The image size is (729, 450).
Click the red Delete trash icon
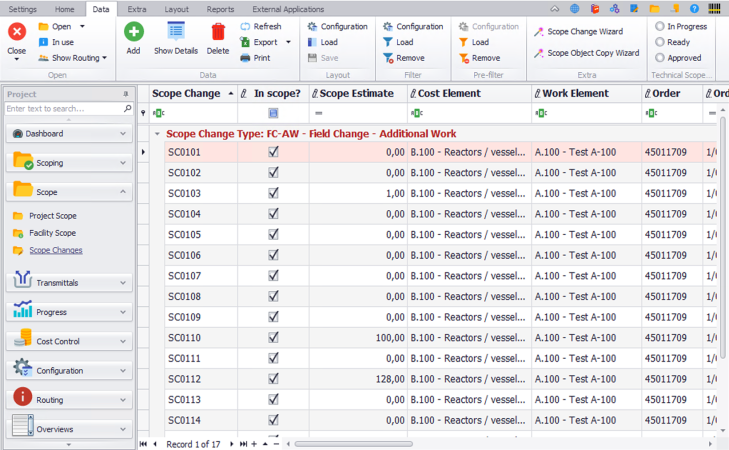tap(217, 32)
